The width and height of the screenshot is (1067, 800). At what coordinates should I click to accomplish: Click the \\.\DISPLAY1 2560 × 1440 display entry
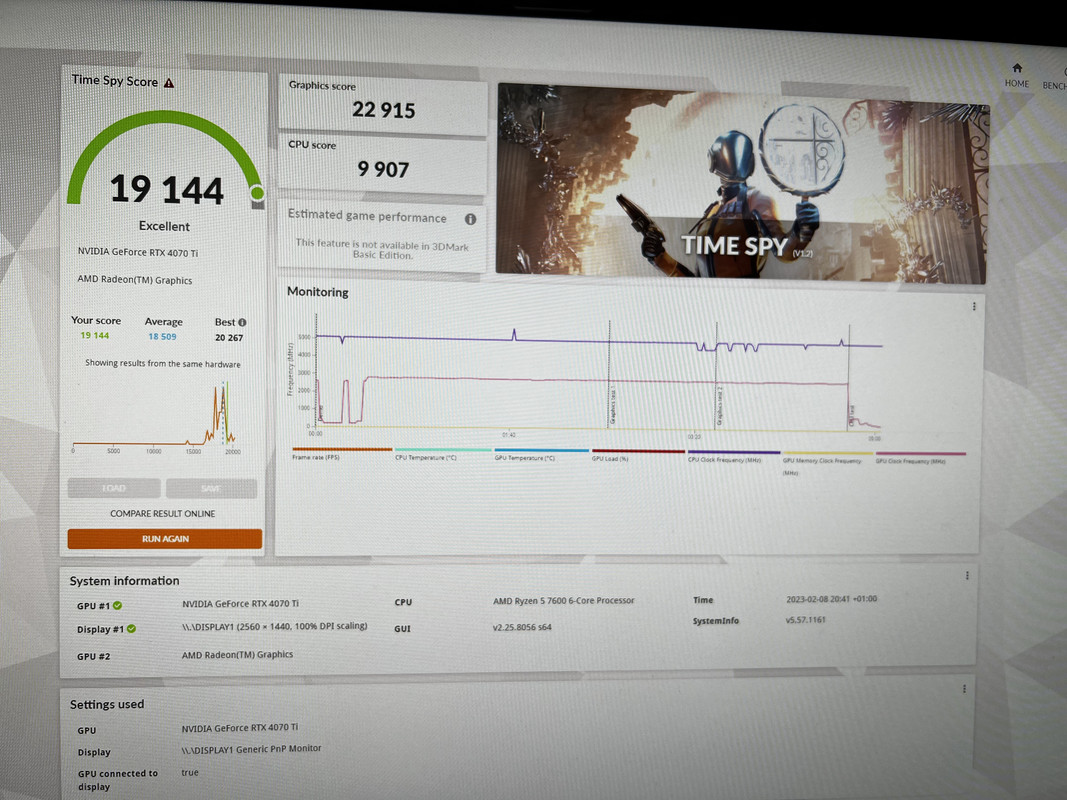click(274, 627)
